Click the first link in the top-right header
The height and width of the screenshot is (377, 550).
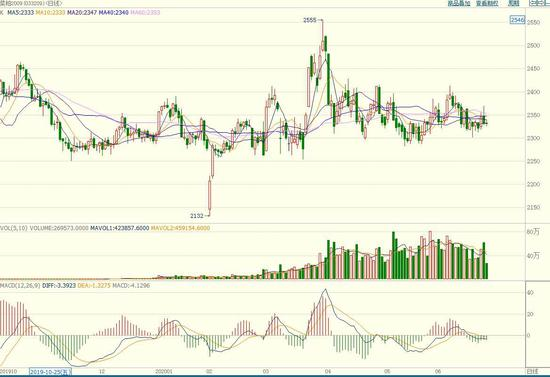click(x=459, y=4)
